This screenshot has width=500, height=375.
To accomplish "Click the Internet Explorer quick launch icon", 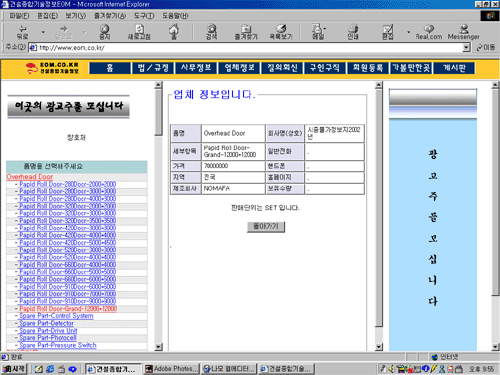I will pos(50,369).
